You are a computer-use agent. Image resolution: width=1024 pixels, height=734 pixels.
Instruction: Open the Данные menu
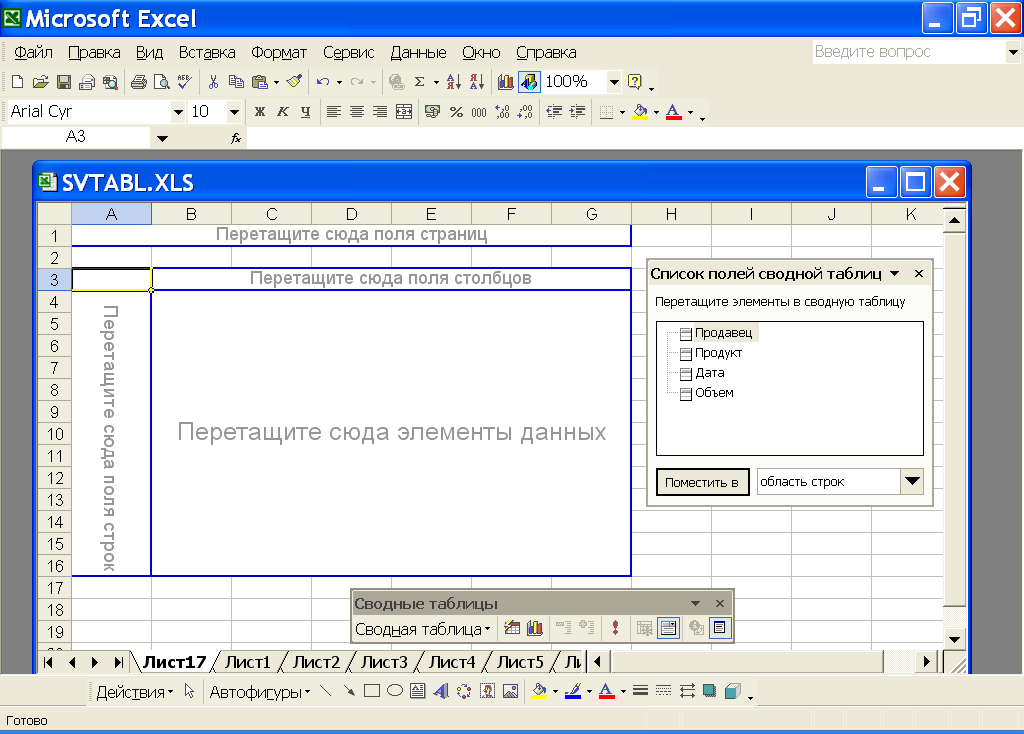tap(418, 52)
